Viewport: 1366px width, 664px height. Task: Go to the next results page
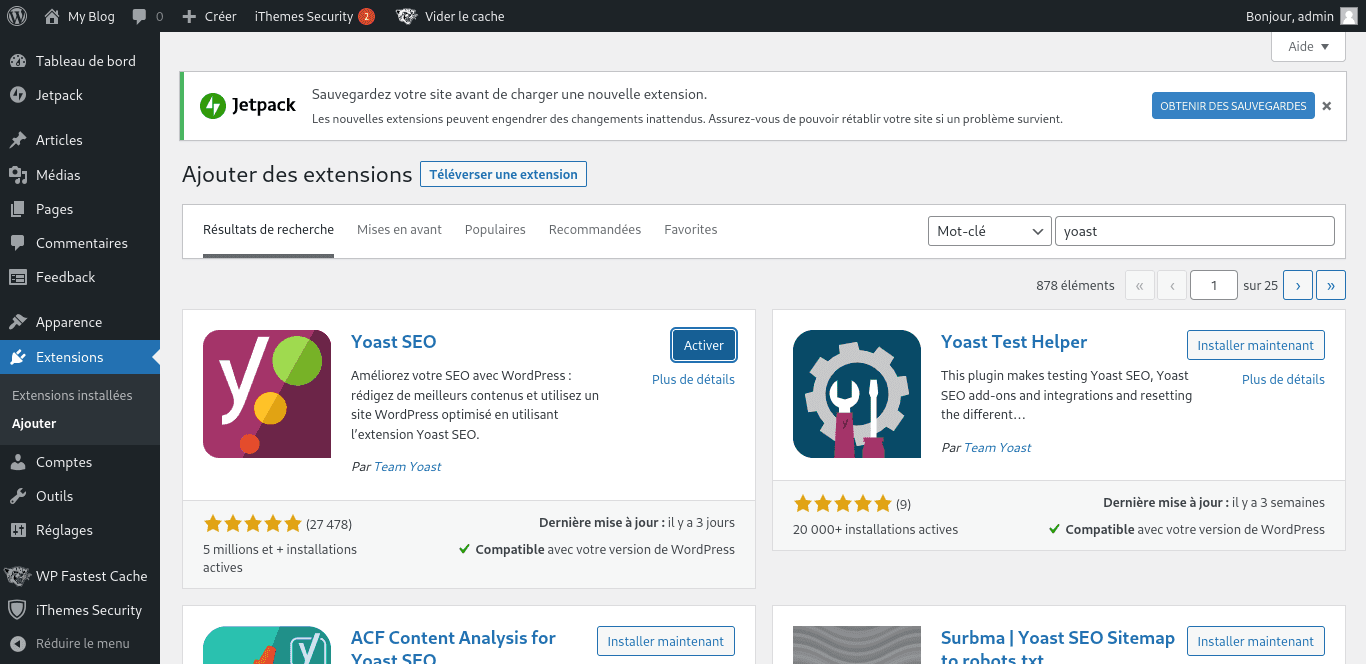(1297, 285)
